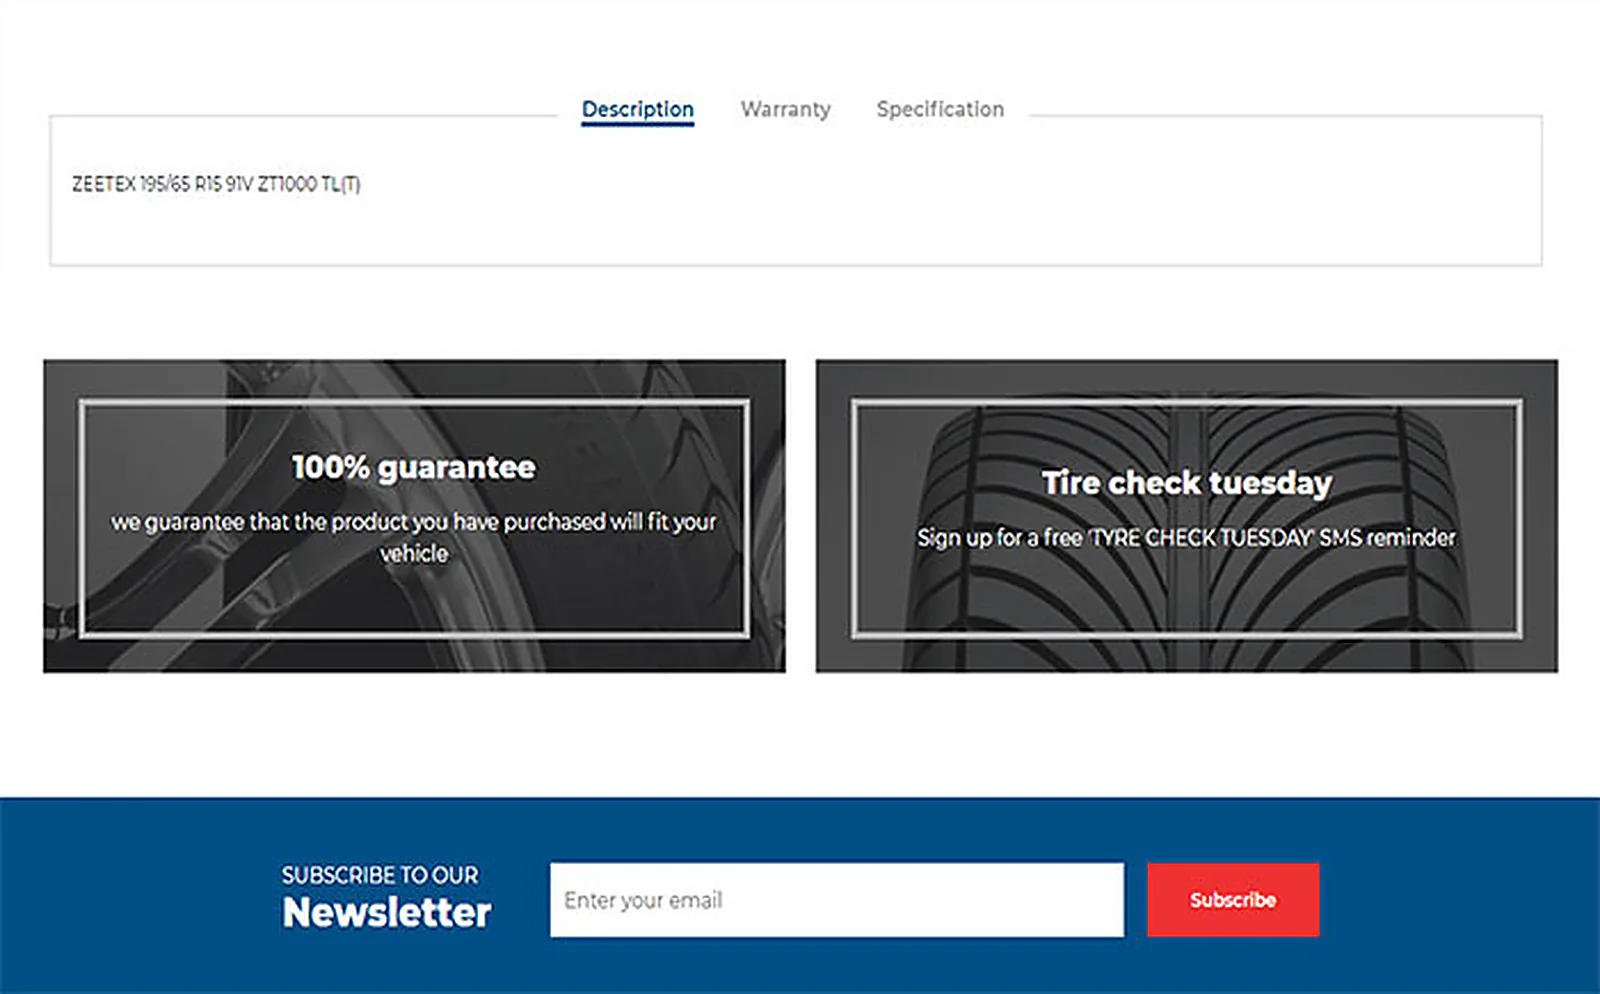Click the 'we guarantee that the product' text

pyautogui.click(x=414, y=537)
